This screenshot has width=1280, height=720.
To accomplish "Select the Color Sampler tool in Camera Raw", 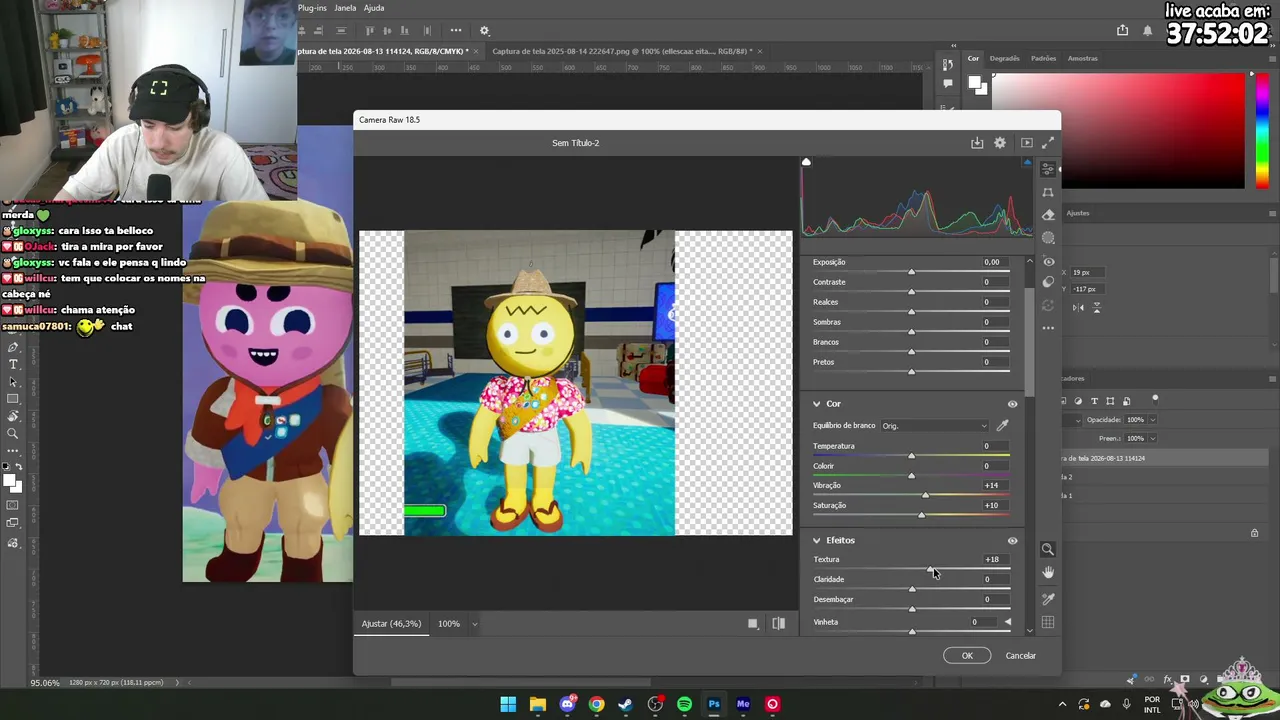I will 1048,599.
